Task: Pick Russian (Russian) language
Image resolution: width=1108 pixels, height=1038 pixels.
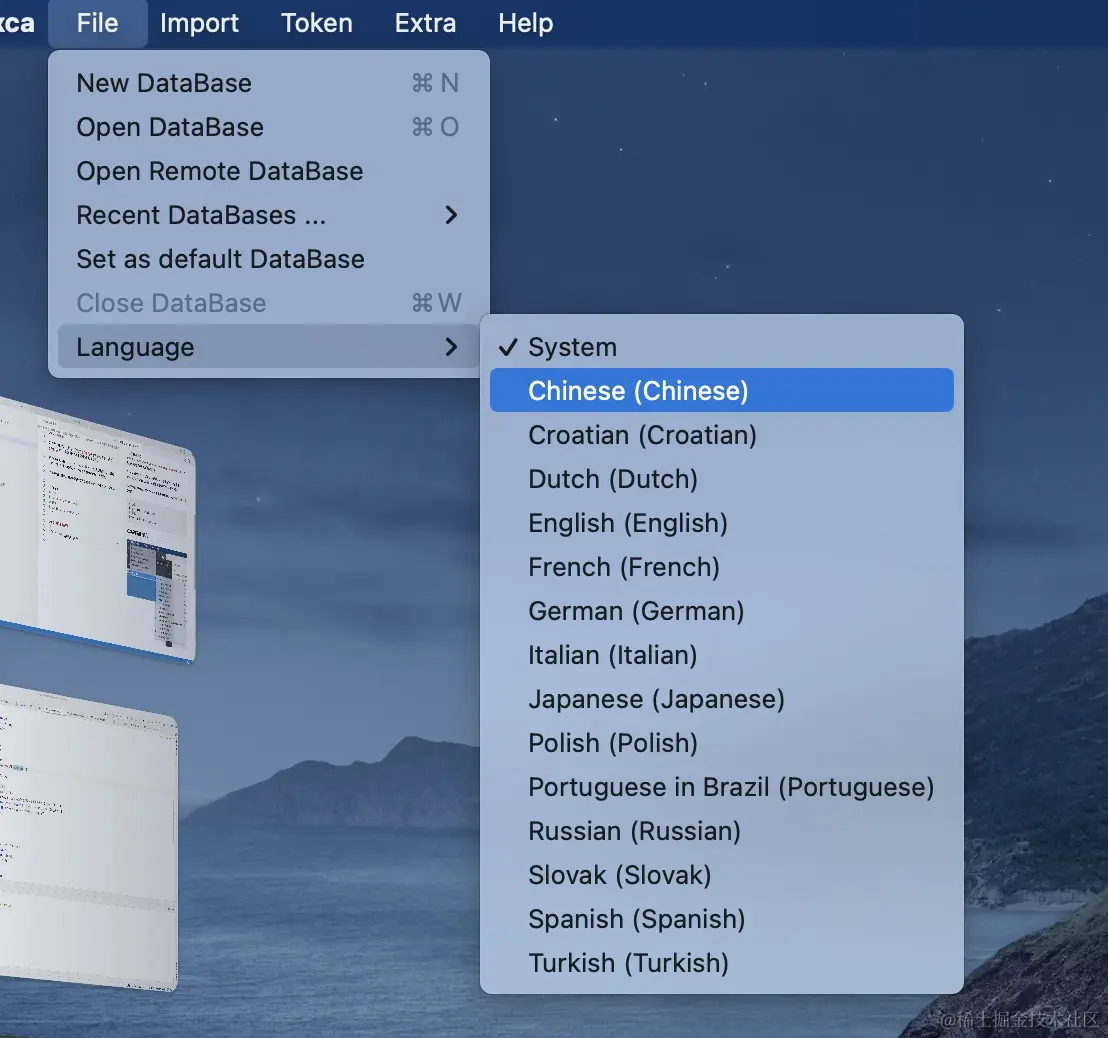Action: (x=721, y=831)
